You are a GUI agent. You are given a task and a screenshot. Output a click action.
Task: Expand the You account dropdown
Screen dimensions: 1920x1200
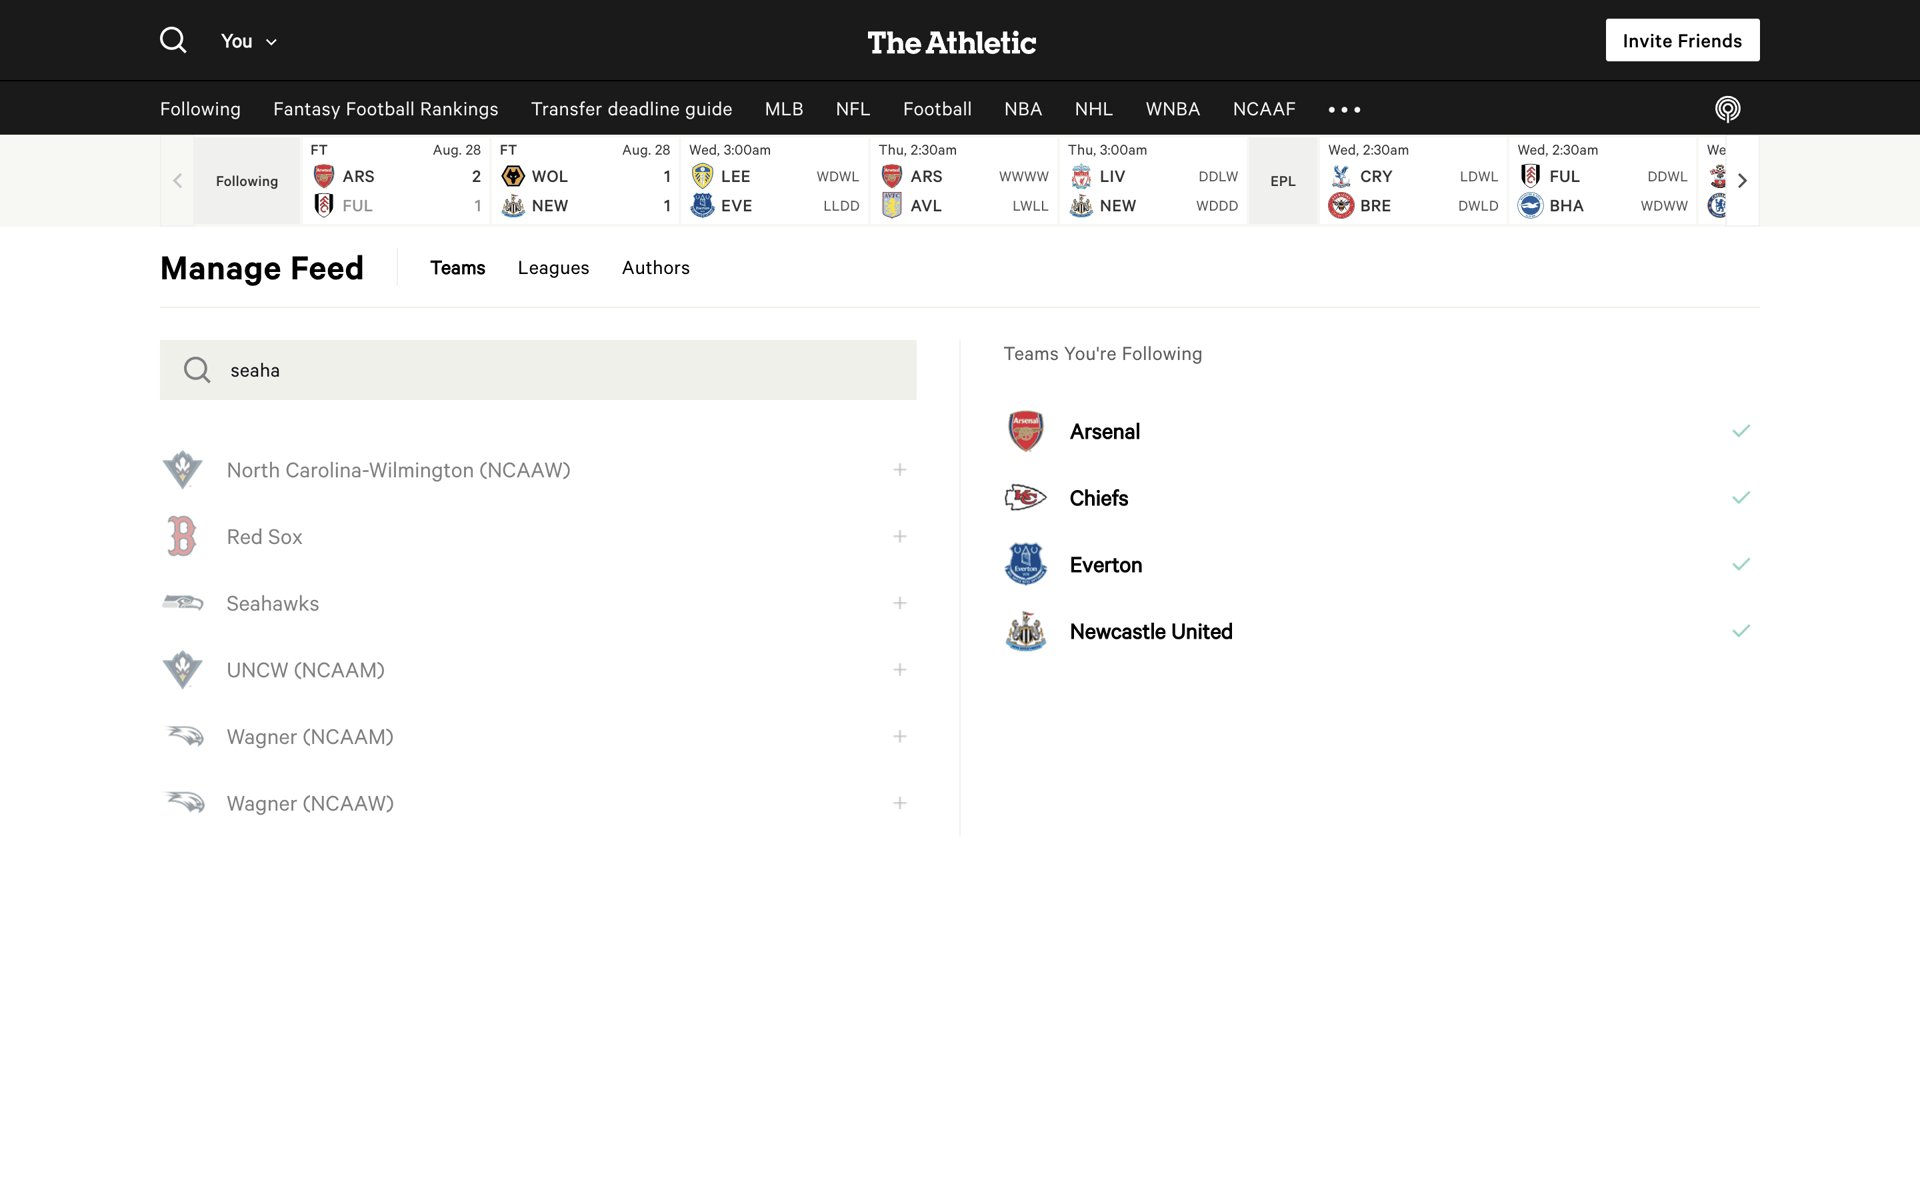pos(248,41)
